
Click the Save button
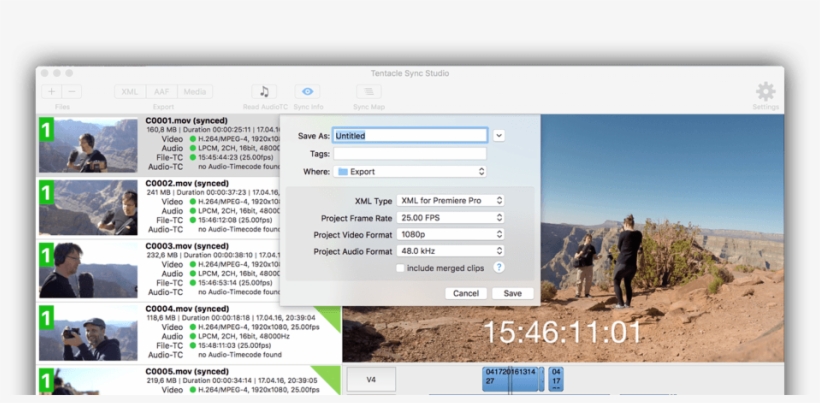[x=512, y=293]
